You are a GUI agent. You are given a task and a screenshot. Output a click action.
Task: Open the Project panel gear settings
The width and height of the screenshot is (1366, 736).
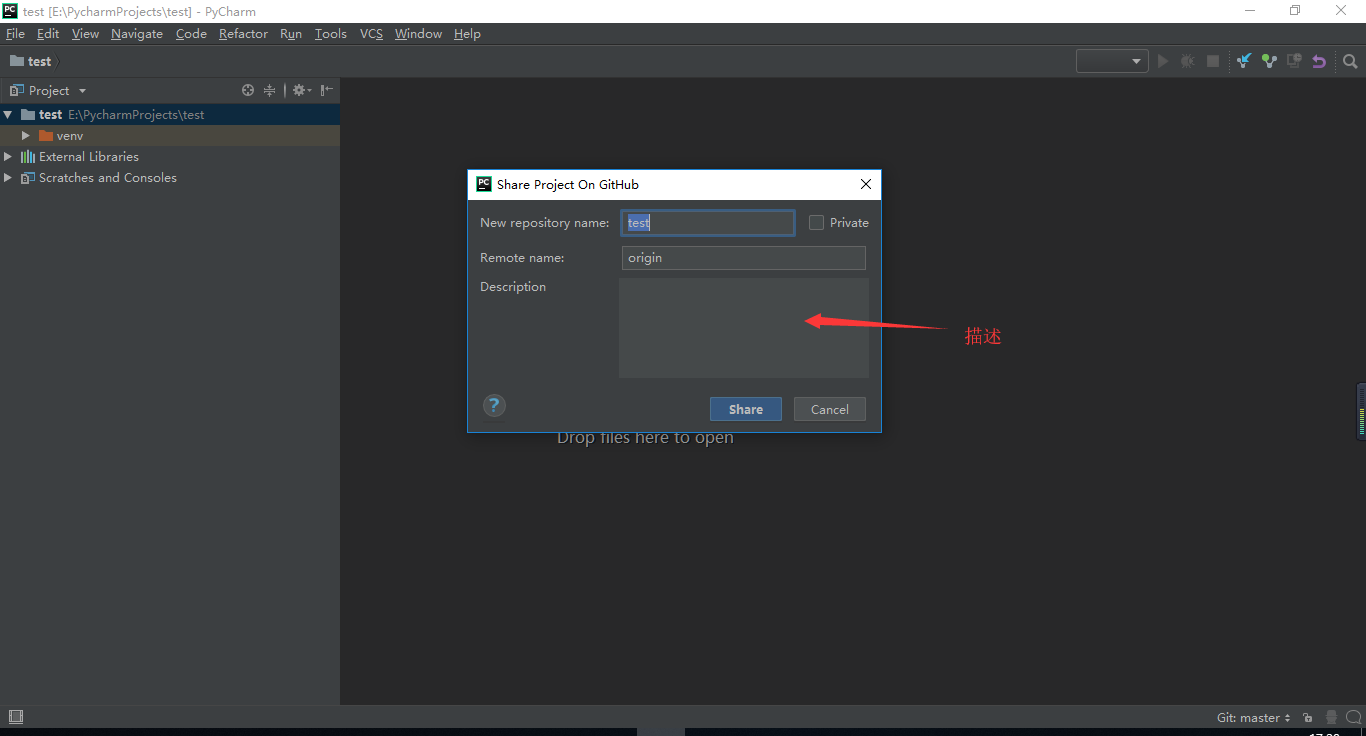[301, 90]
